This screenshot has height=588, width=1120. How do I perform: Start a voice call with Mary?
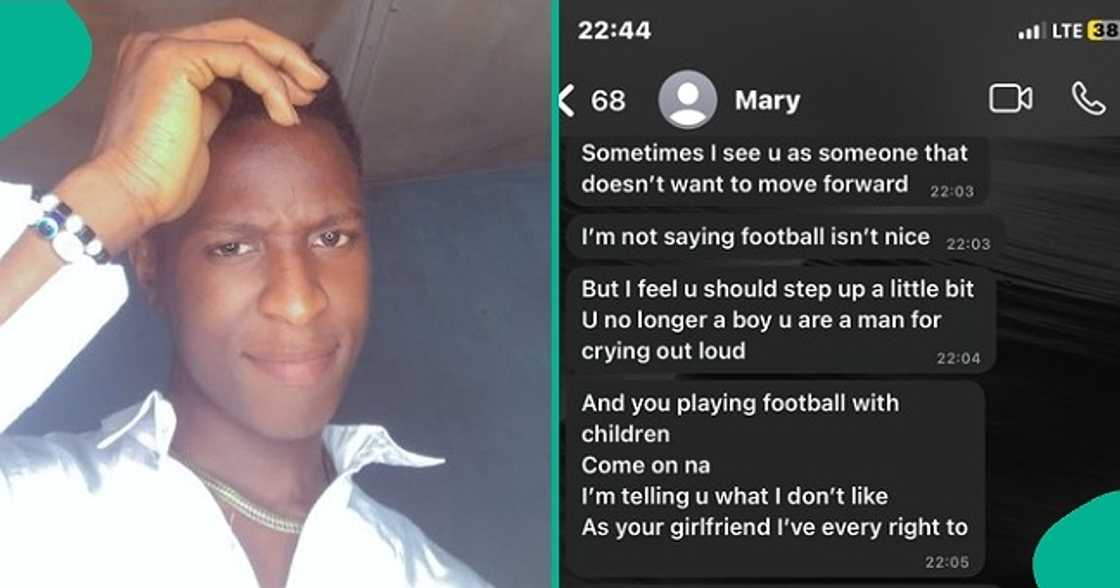pos(1089,99)
